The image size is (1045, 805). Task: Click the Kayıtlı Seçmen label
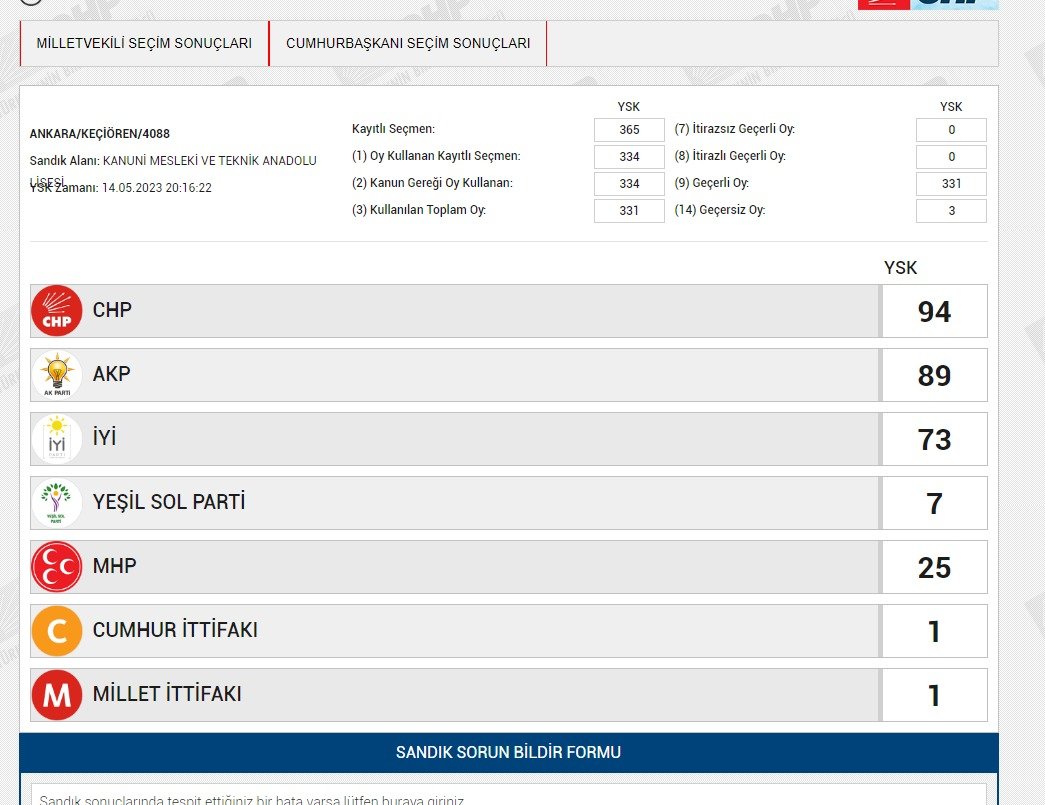pos(393,129)
